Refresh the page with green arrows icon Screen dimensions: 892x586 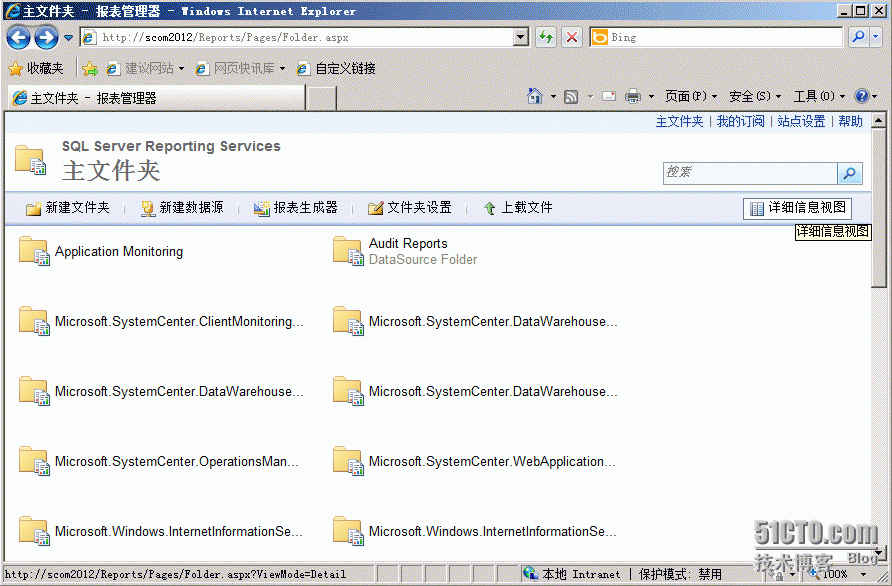(x=546, y=38)
